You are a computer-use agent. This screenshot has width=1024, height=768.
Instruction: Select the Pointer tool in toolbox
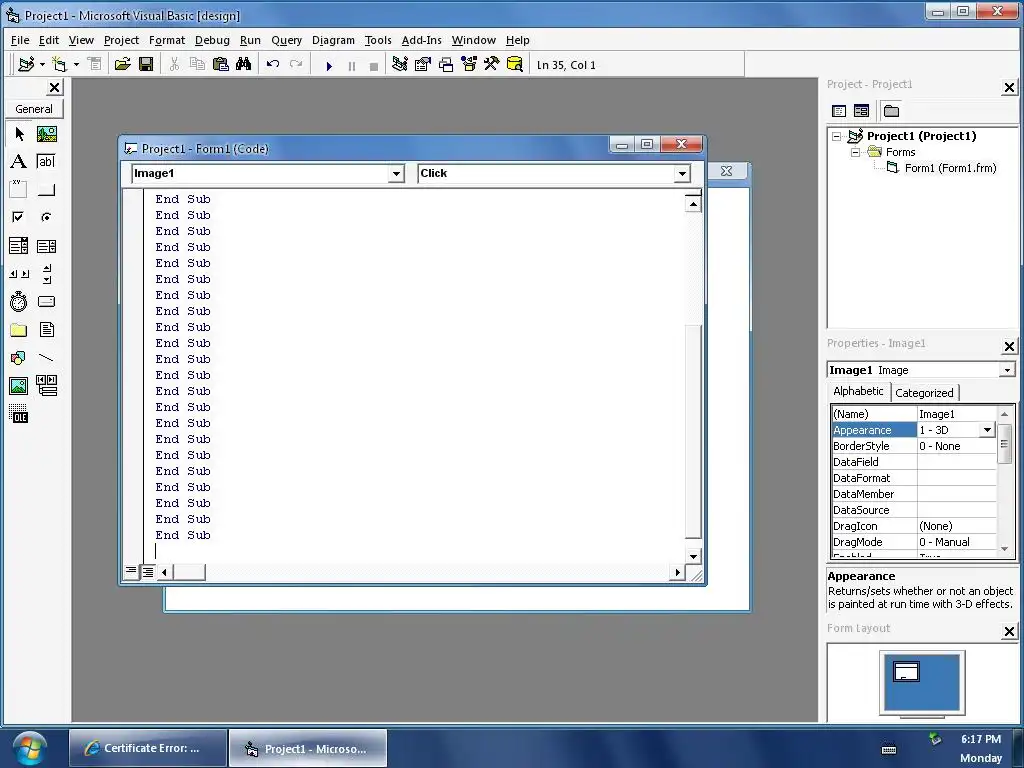coord(19,134)
